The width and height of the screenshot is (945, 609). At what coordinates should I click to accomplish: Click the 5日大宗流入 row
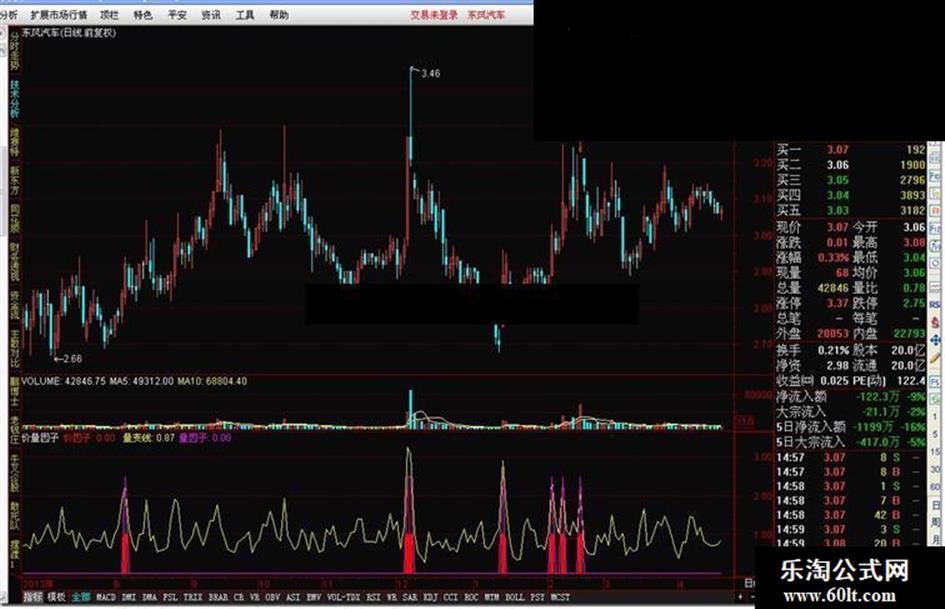point(850,442)
